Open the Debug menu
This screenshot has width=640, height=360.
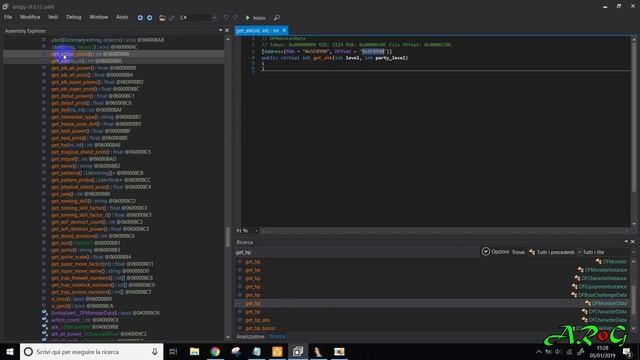[74, 17]
